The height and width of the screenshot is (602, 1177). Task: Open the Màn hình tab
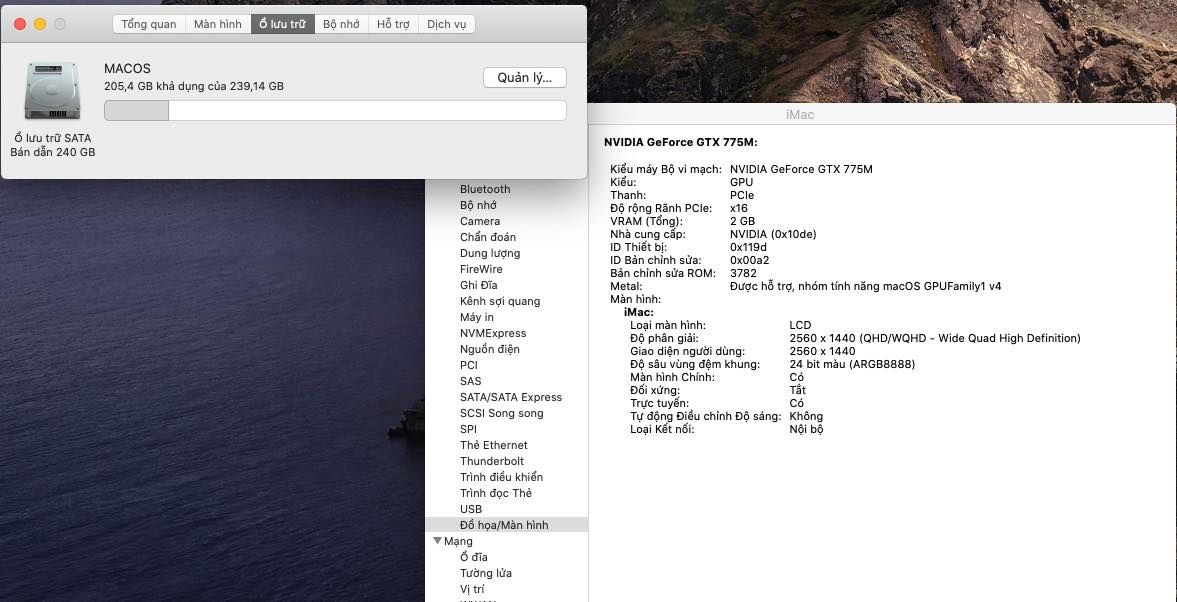218,24
